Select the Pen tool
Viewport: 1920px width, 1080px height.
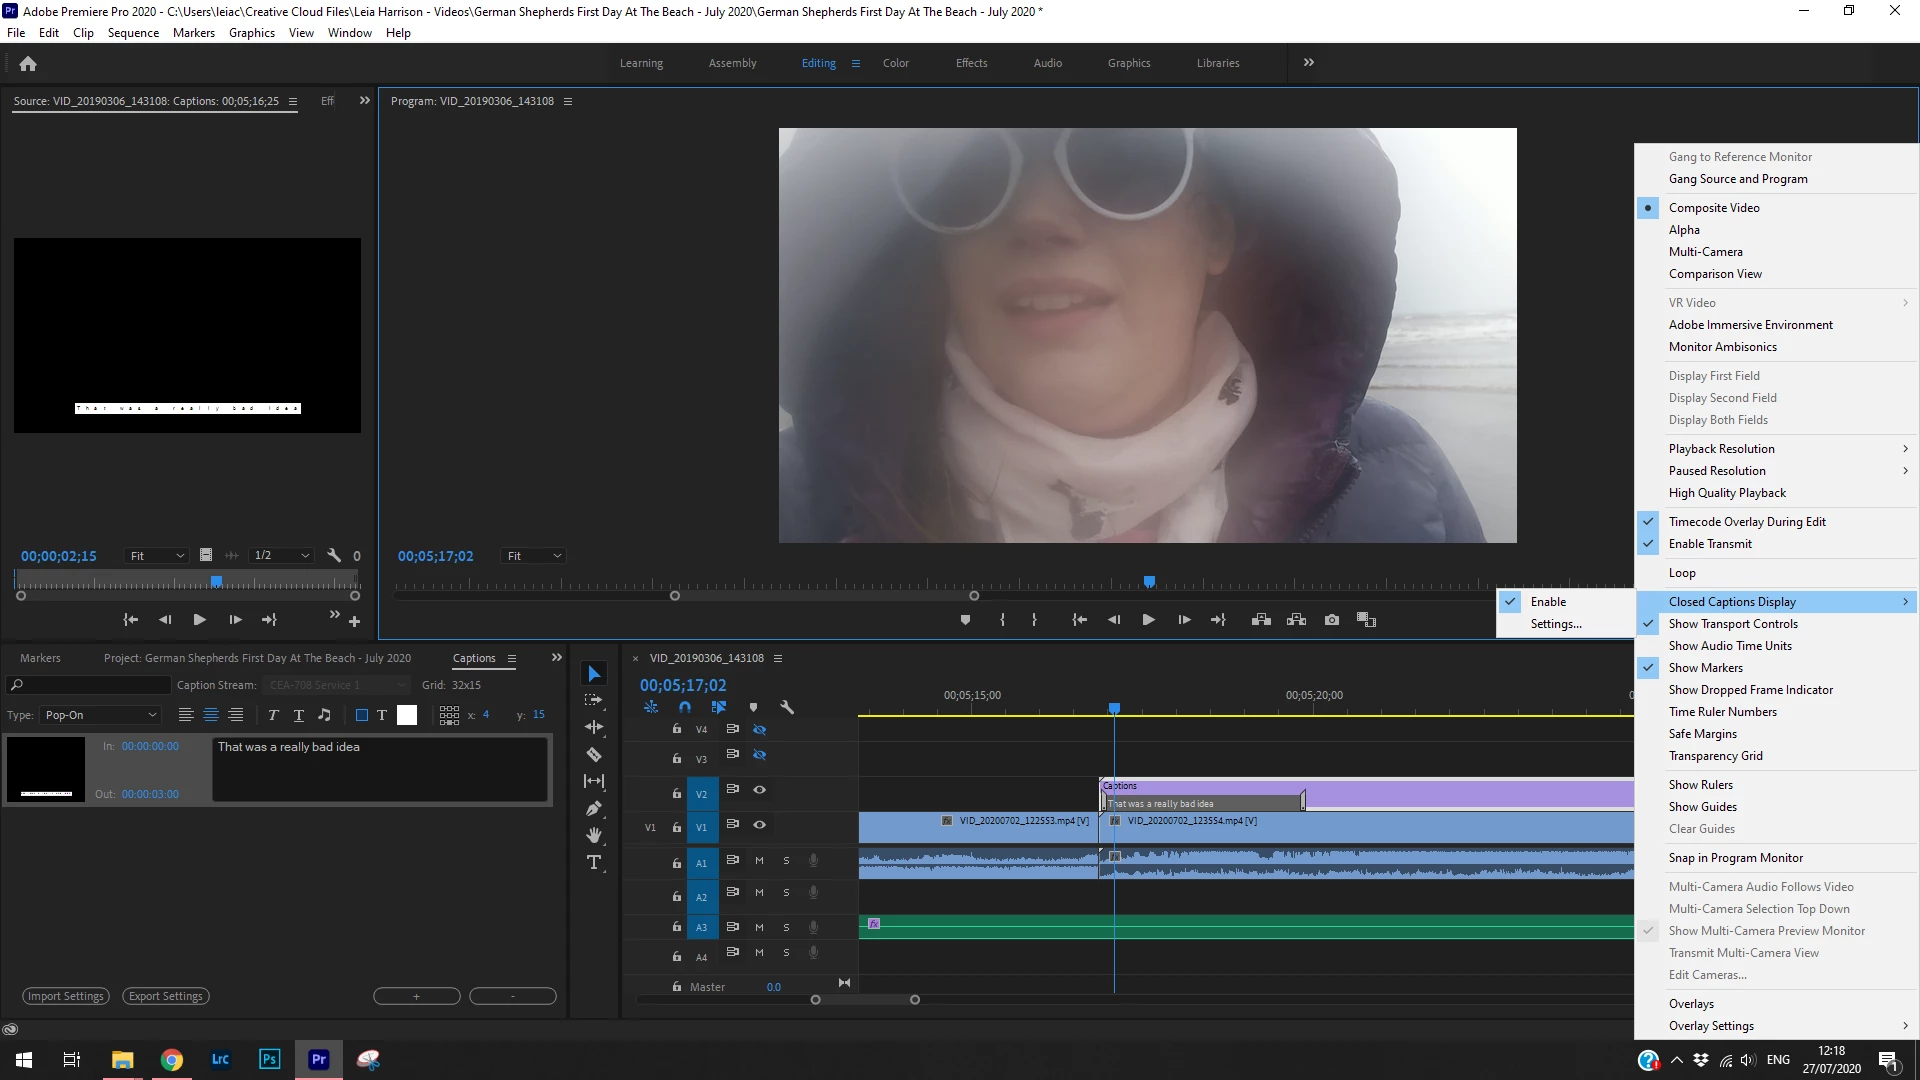(594, 808)
